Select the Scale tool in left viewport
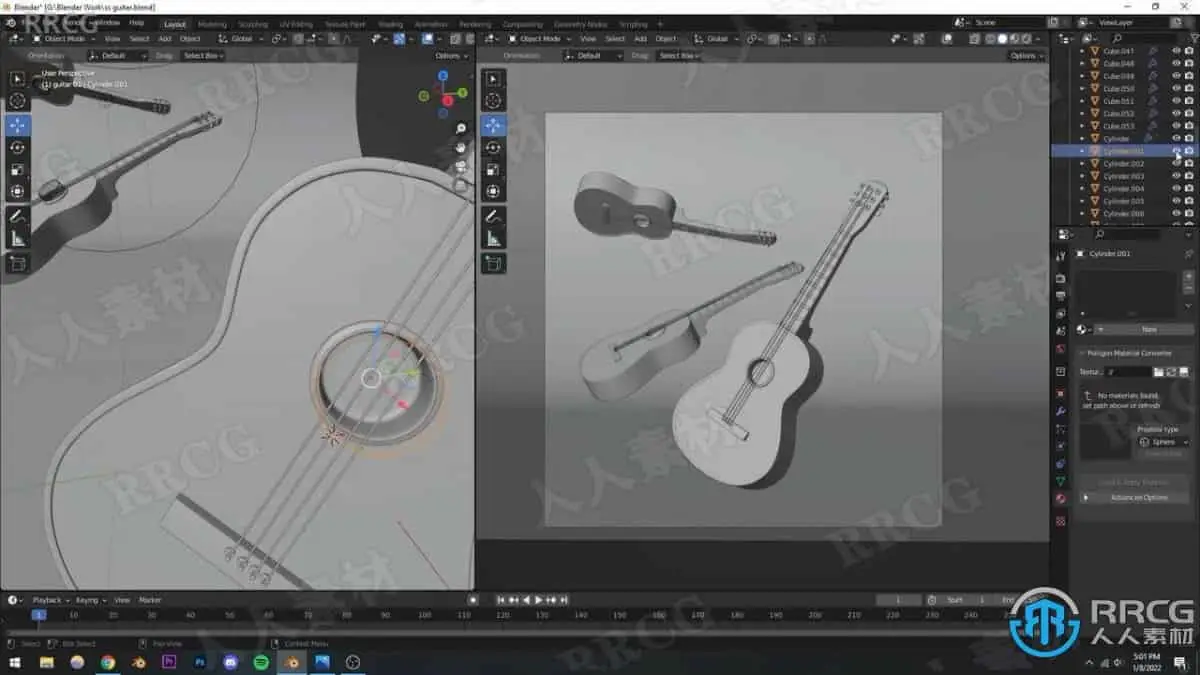The height and width of the screenshot is (675, 1200). (x=18, y=169)
